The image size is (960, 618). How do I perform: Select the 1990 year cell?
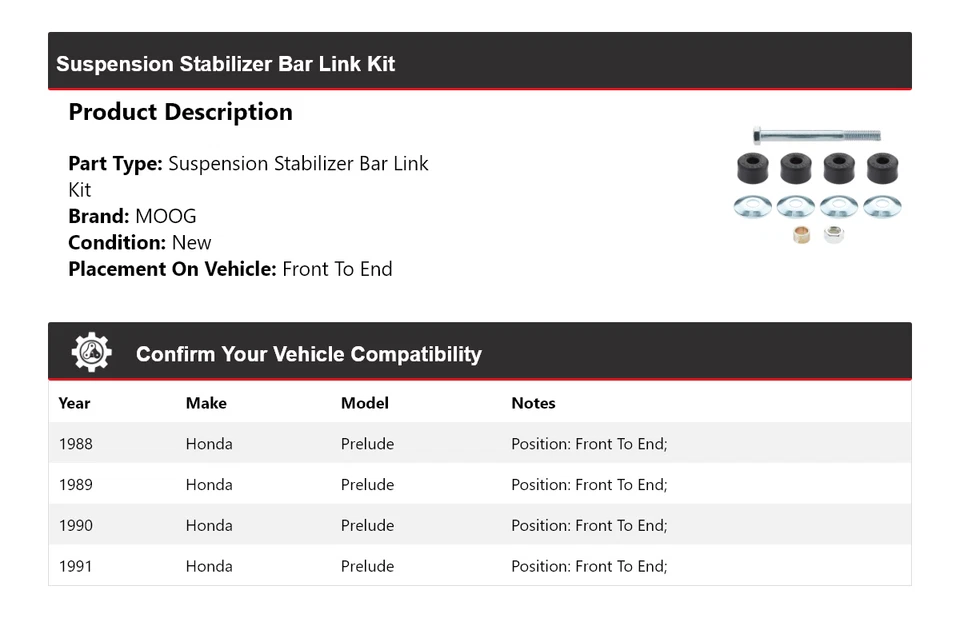(x=76, y=525)
